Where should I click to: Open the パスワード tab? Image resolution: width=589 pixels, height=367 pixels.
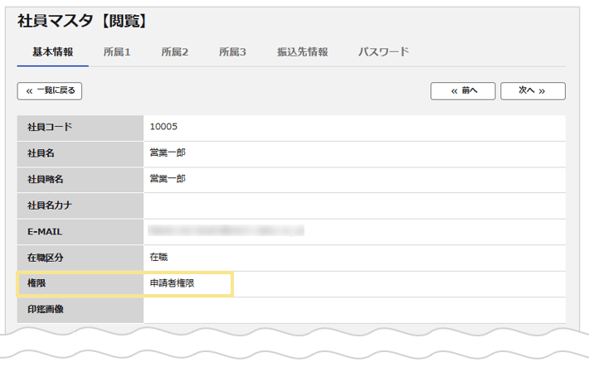pos(383,52)
